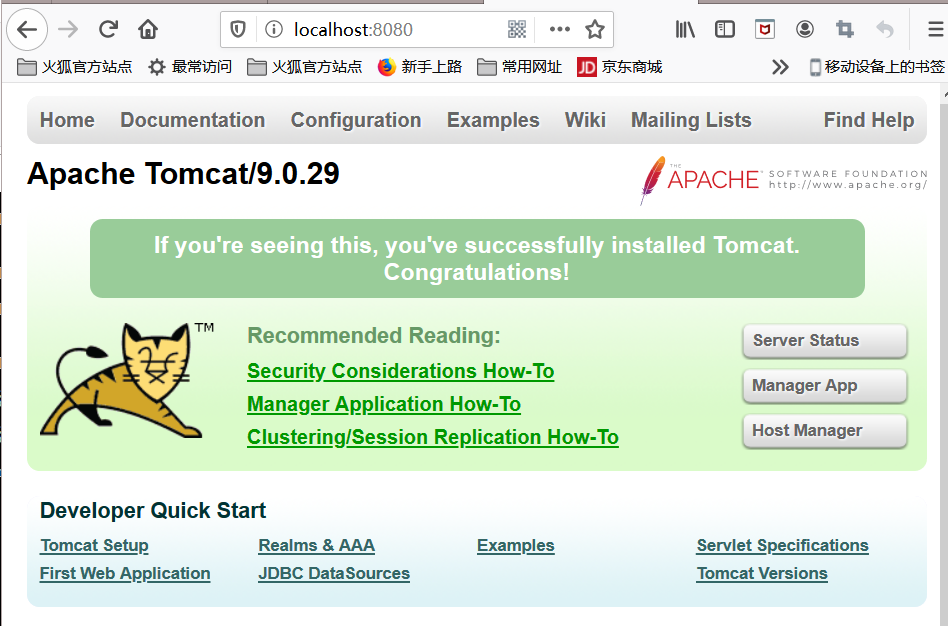Viewport: 948px width, 626px height.
Task: Open 常用网址 bookmark folder
Action: click(x=519, y=67)
